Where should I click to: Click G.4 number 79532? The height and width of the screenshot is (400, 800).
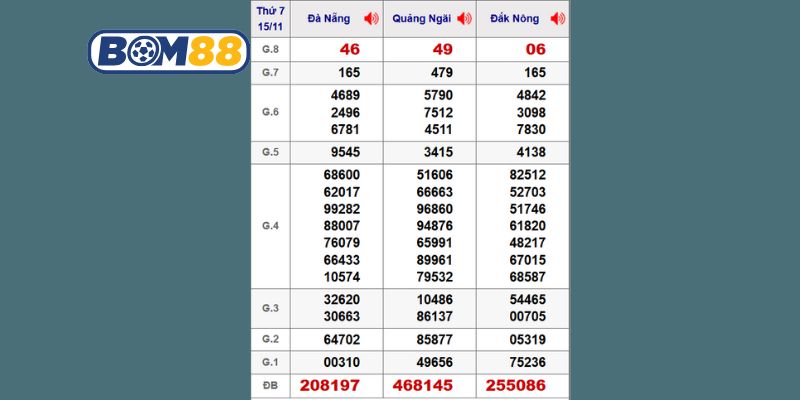click(435, 277)
